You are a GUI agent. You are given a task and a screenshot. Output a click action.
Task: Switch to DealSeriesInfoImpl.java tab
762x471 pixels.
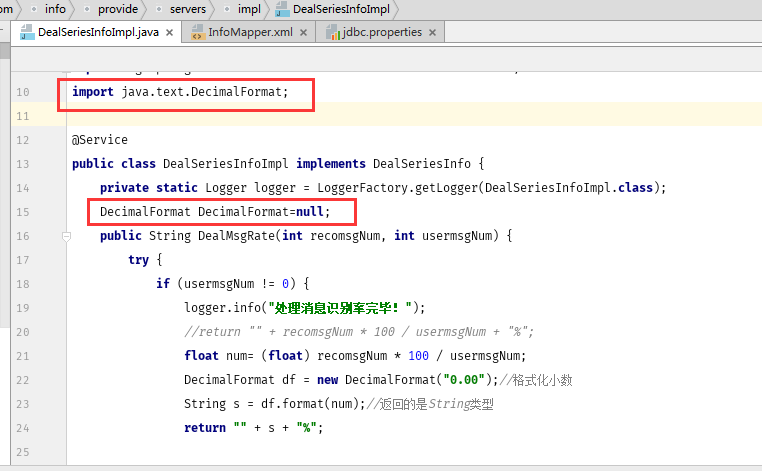96,32
